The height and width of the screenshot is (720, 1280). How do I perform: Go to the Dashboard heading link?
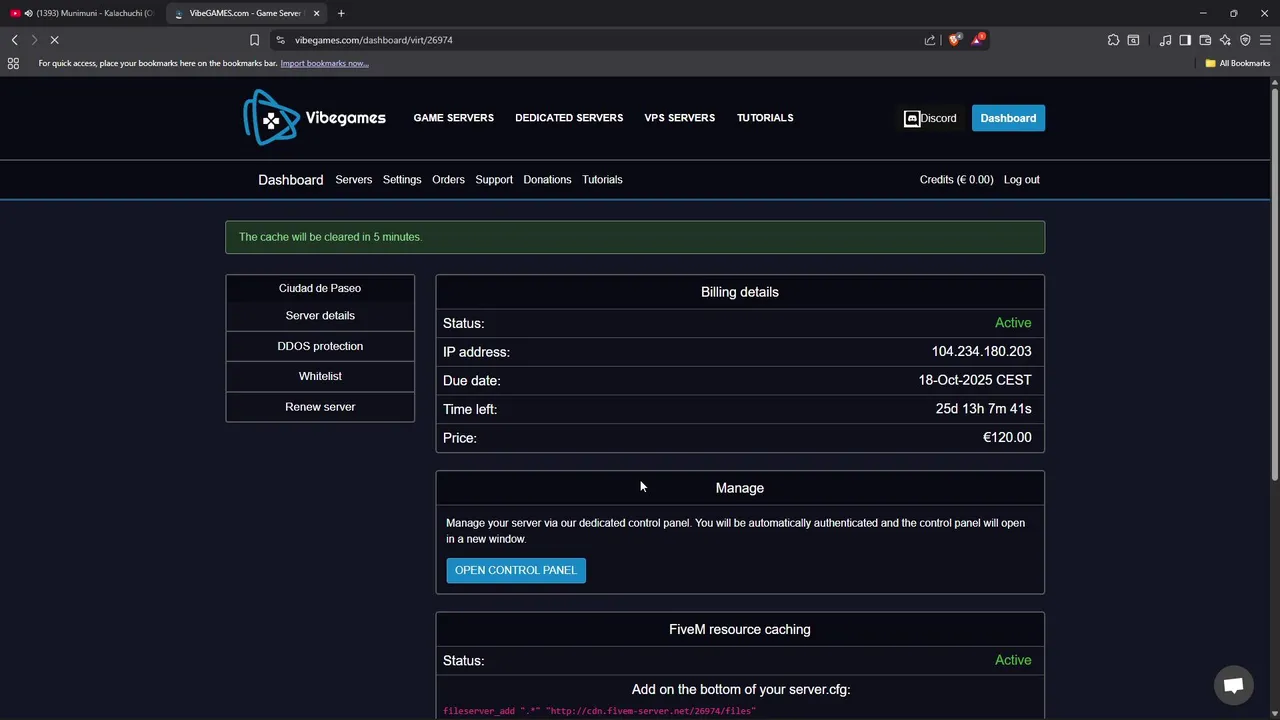(x=291, y=180)
